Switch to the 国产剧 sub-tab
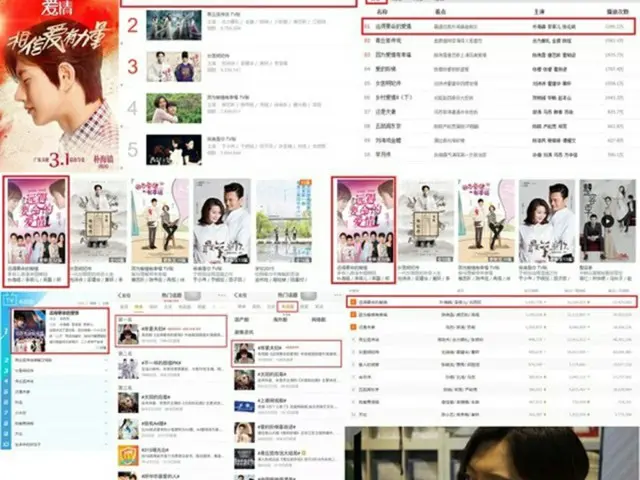This screenshot has height=480, width=640. [x=241, y=320]
